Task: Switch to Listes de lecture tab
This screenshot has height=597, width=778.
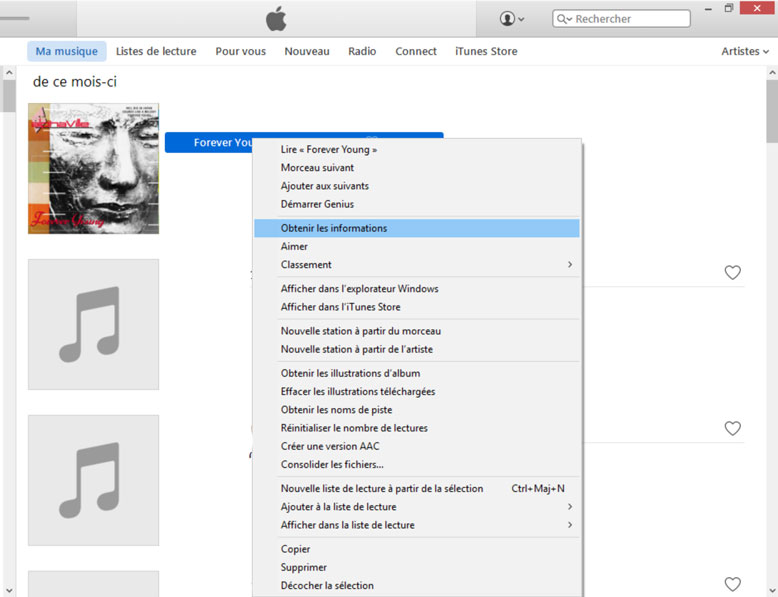Action: coord(156,51)
